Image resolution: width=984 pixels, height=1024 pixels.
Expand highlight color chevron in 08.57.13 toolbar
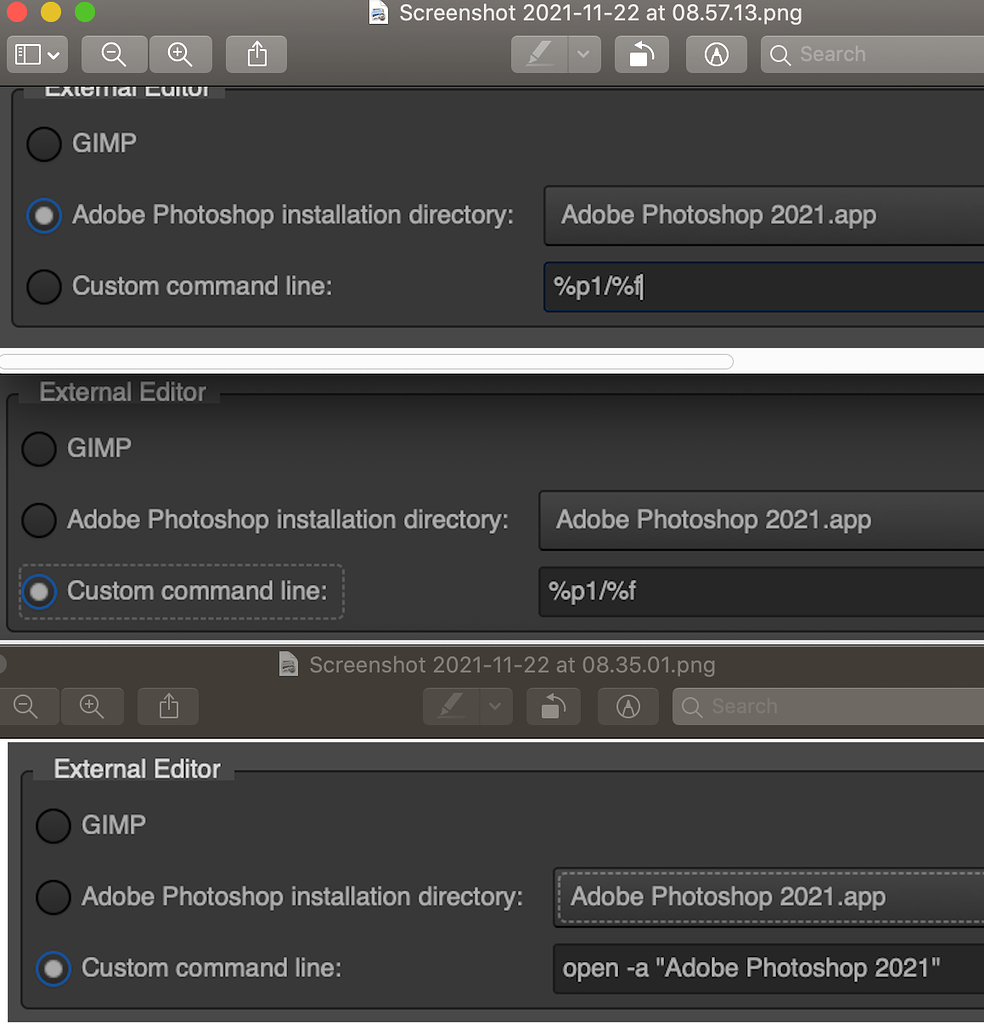tap(583, 54)
